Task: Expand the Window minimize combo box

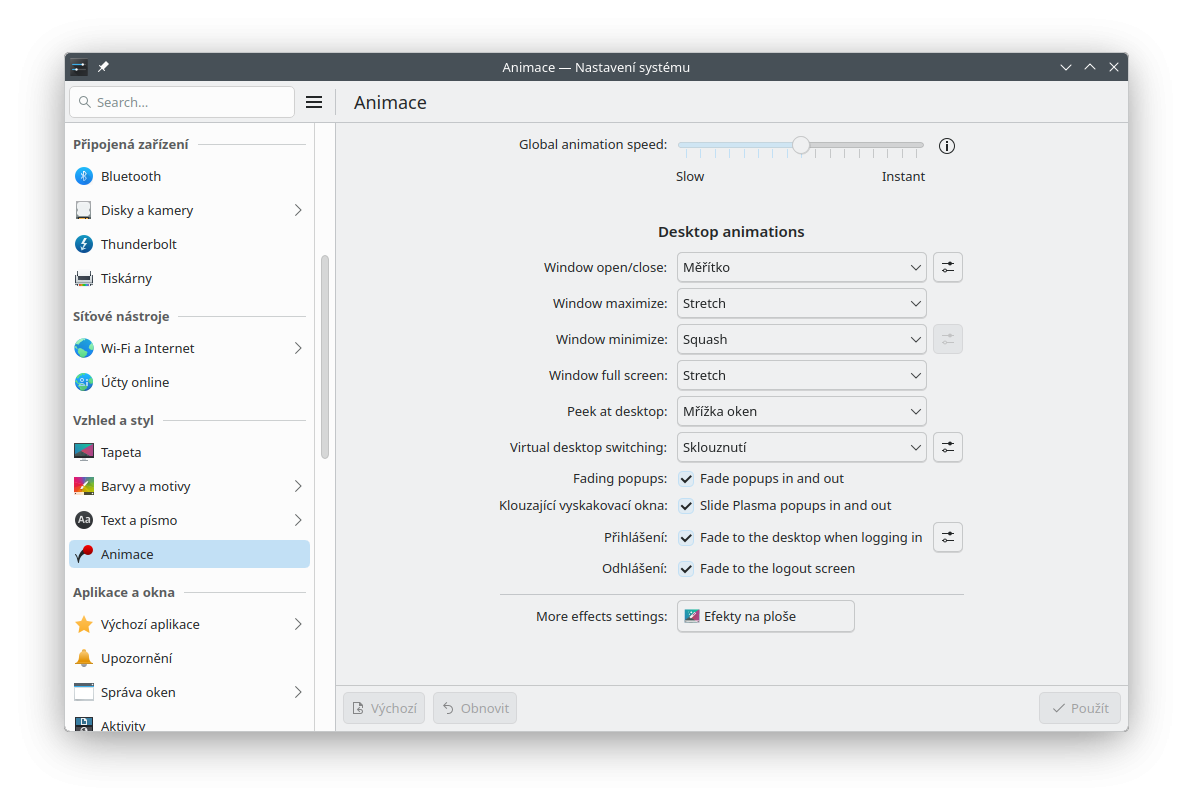Action: (801, 339)
